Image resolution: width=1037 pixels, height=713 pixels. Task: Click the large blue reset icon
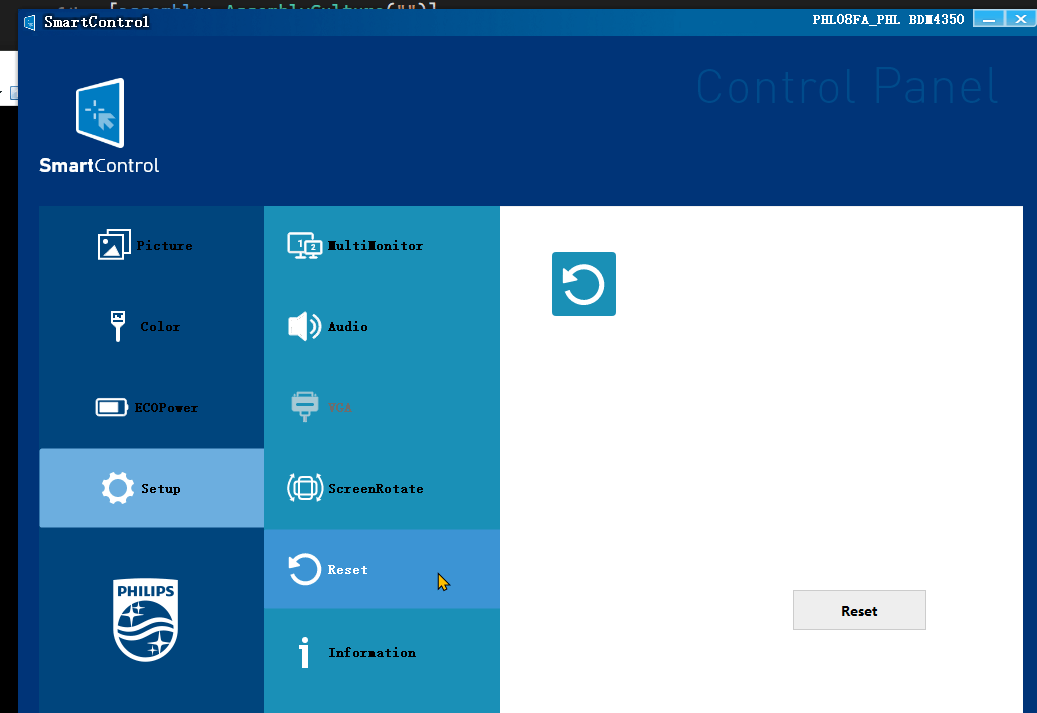[x=583, y=284]
